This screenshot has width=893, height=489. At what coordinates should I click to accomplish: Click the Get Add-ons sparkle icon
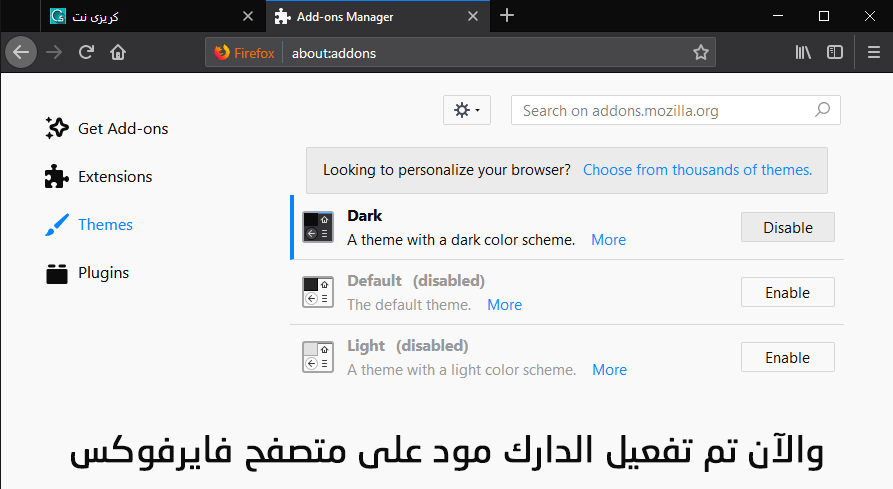point(57,128)
